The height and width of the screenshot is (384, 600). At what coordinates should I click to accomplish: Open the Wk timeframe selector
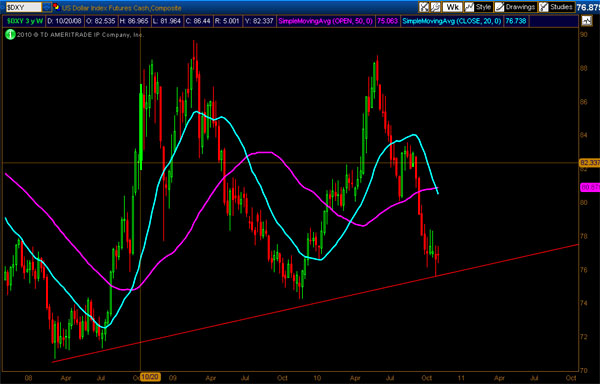click(453, 7)
